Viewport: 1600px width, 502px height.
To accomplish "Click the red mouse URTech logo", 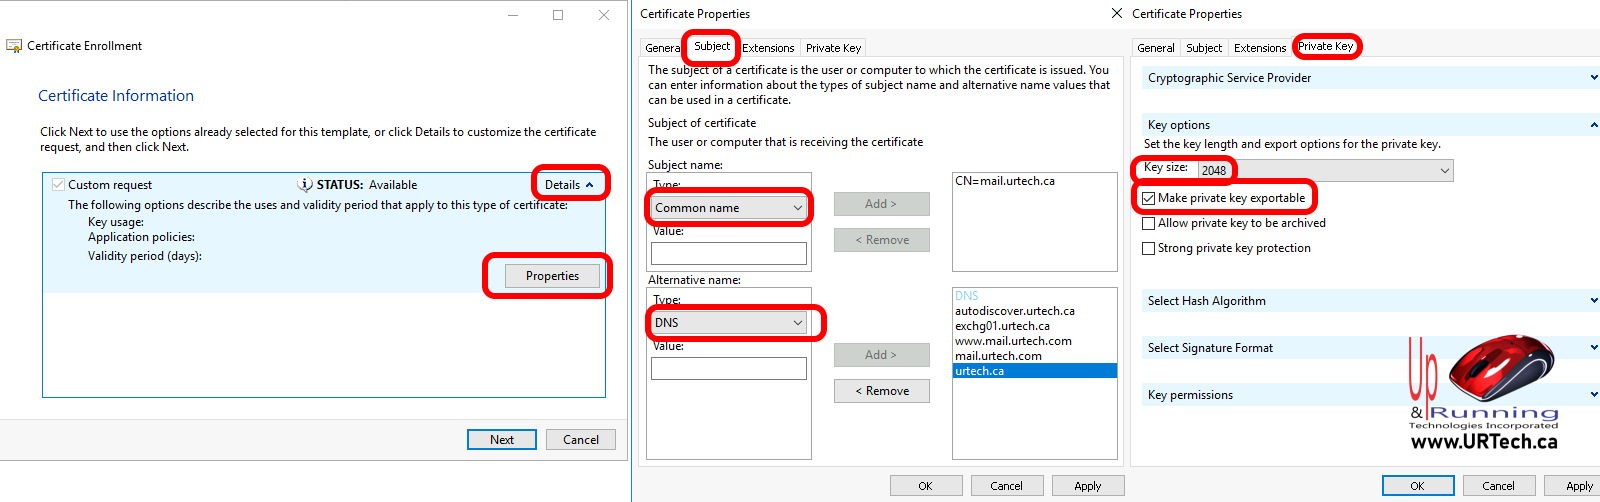I will pos(1500,370).
